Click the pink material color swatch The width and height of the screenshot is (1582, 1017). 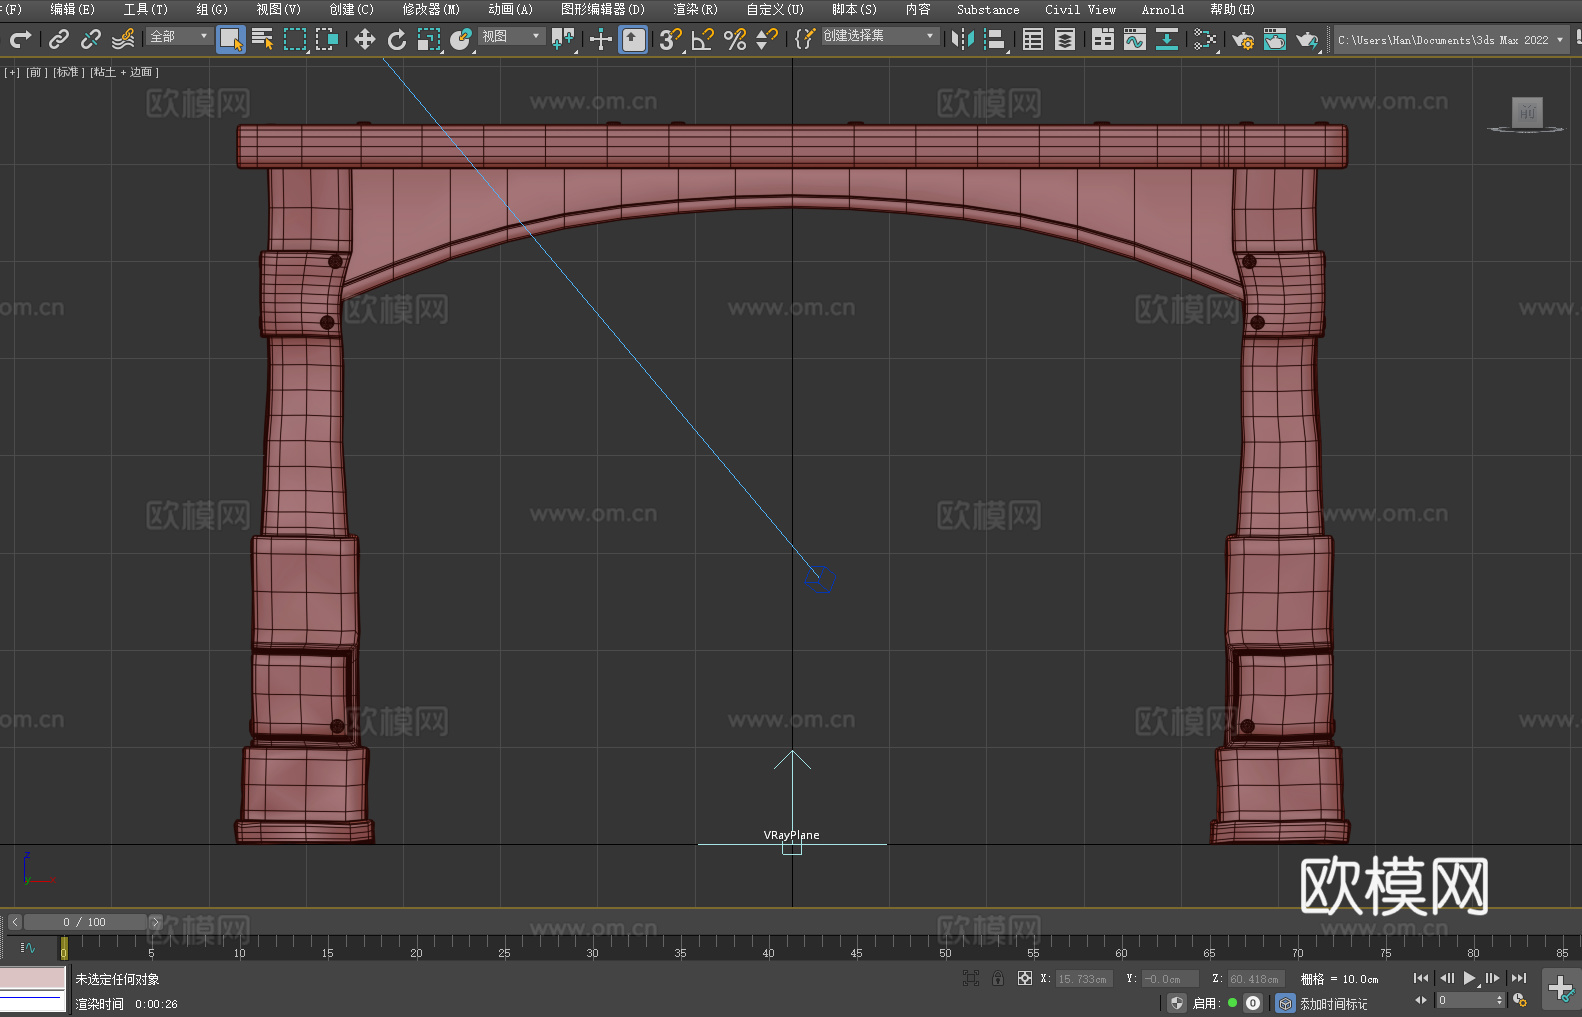click(x=33, y=978)
